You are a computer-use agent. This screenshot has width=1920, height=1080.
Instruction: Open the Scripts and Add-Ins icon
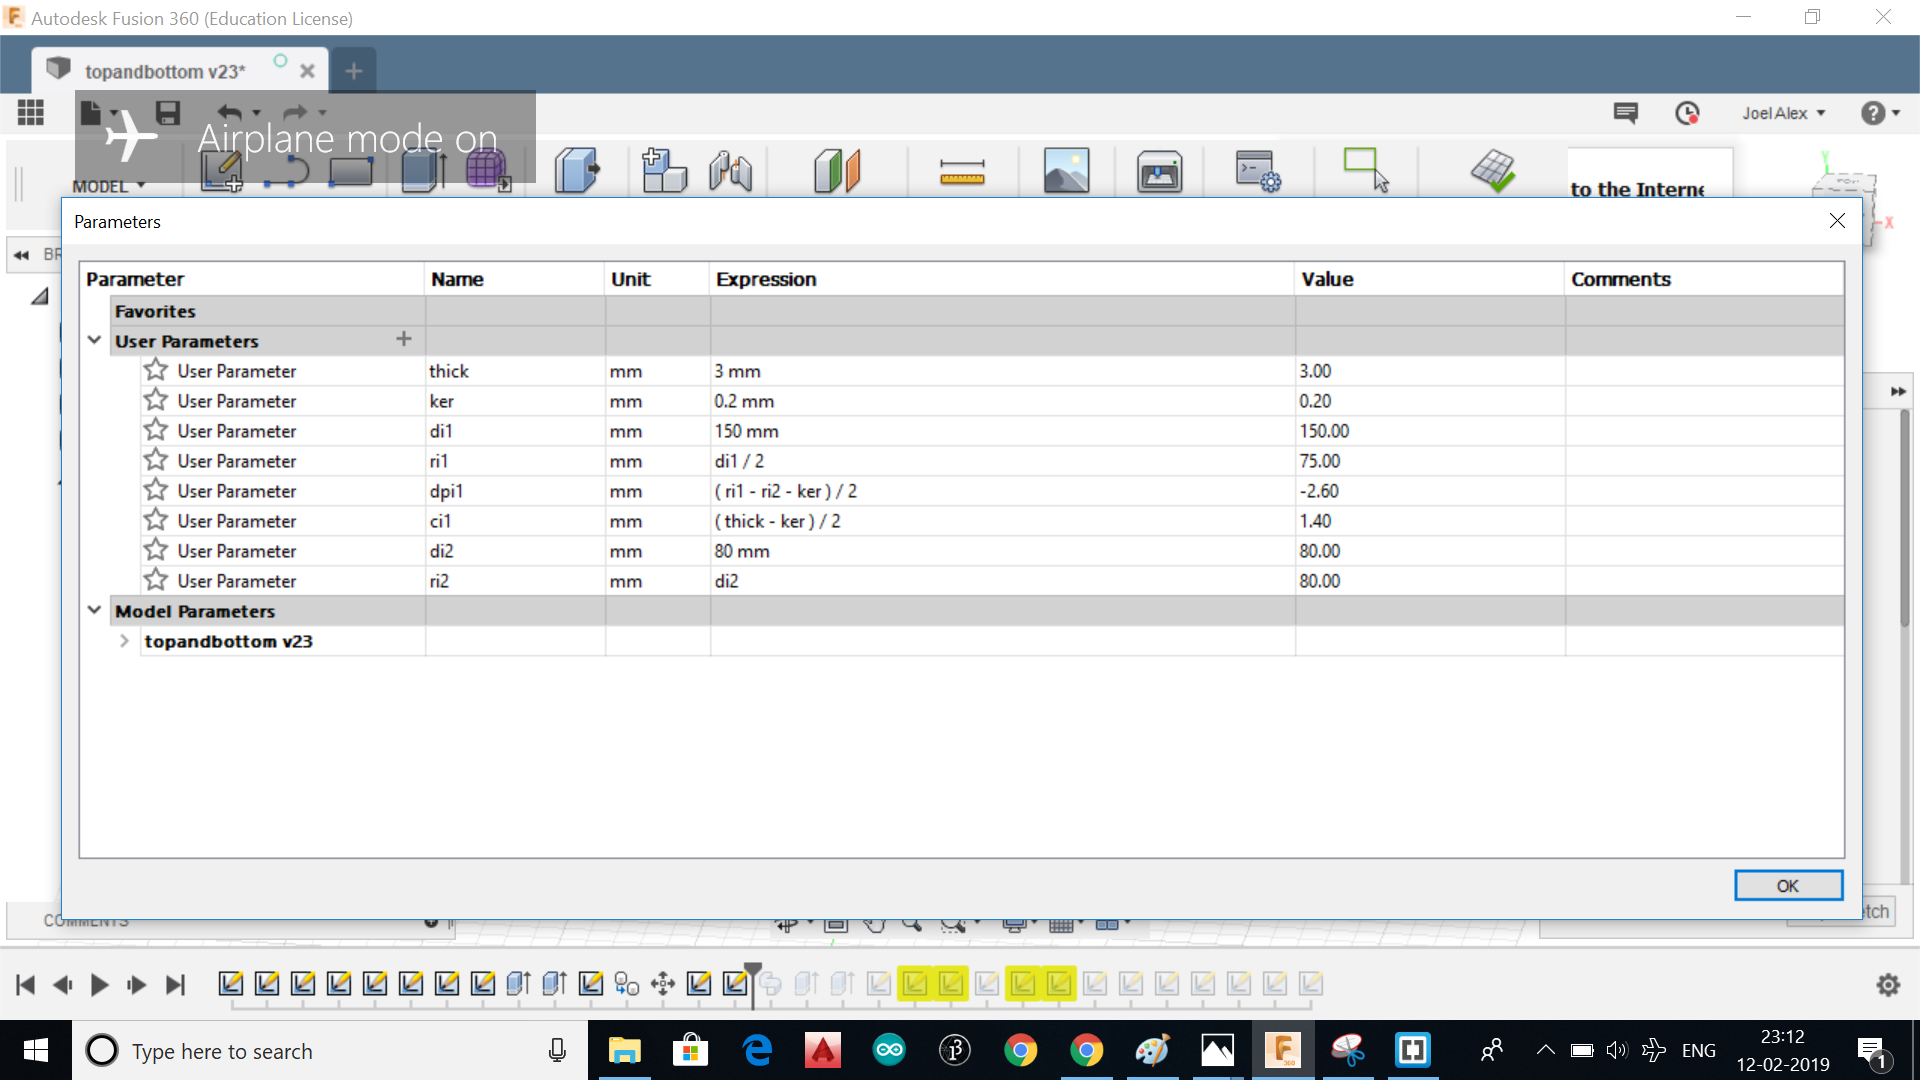point(1257,171)
